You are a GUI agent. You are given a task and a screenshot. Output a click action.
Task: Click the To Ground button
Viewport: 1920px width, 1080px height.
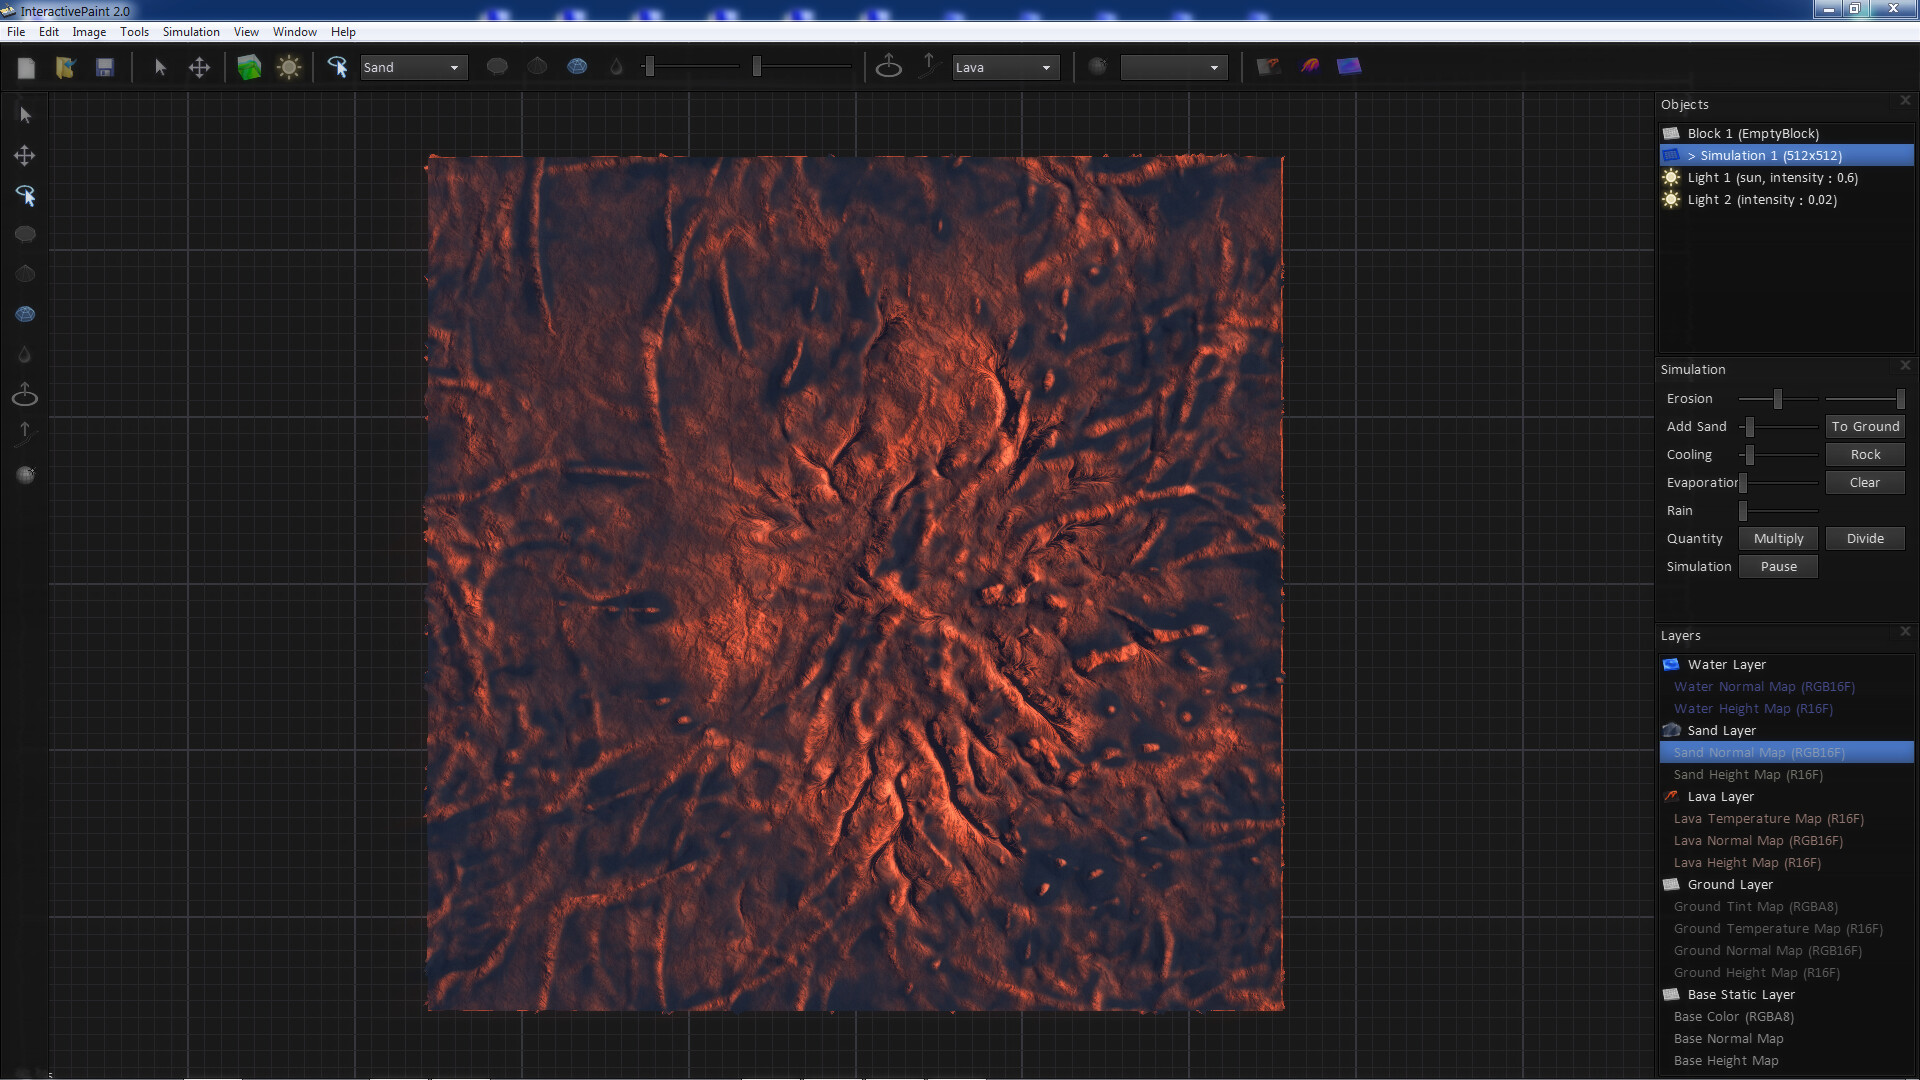(1864, 426)
